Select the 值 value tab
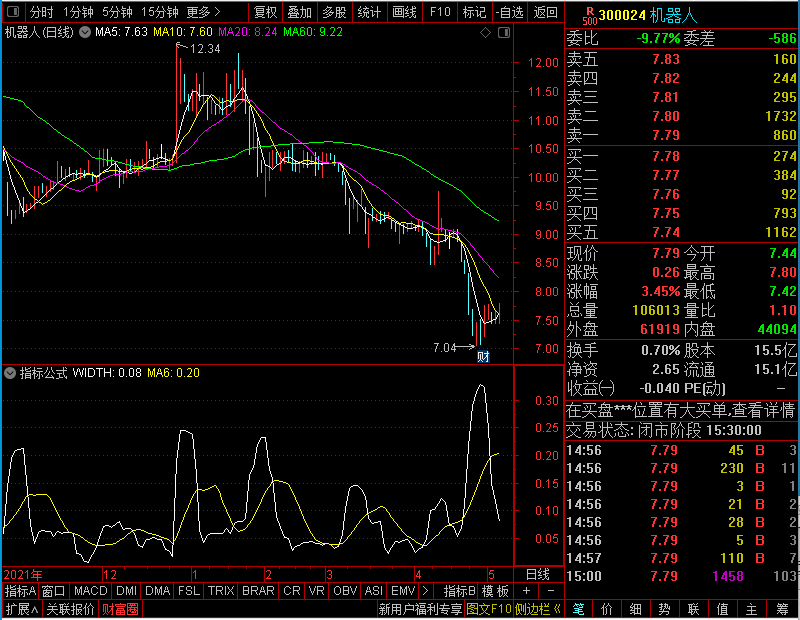This screenshot has height=620, width=800. point(722,609)
